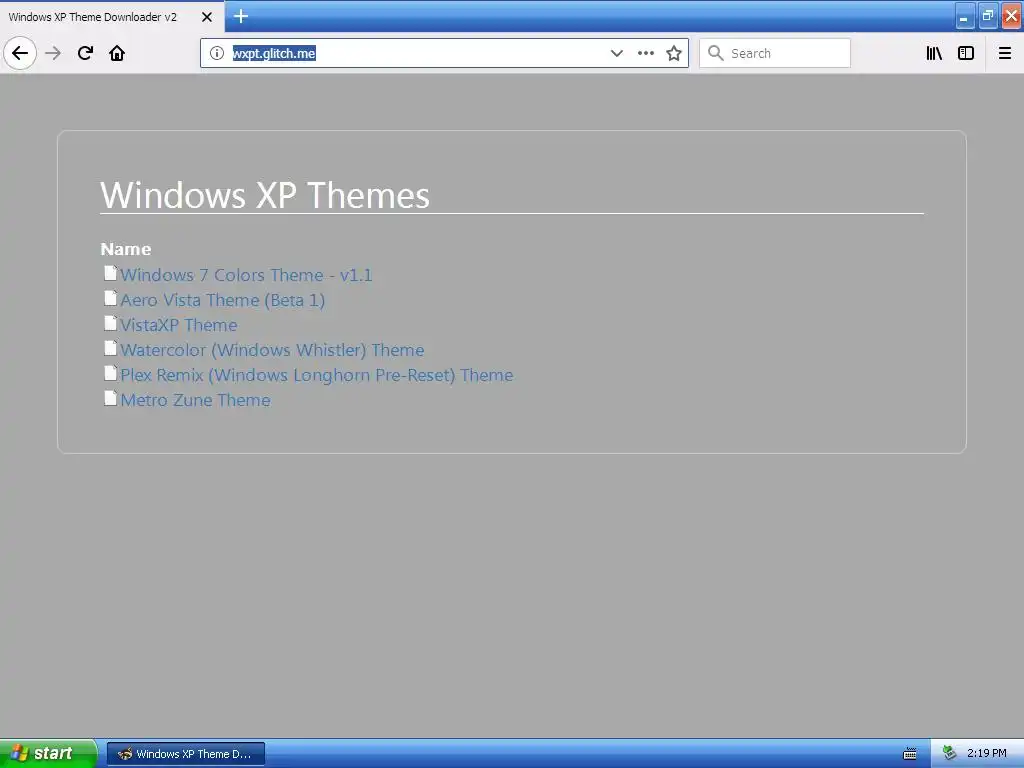Click file icon beside Aero Vista Theme
Screen dimensions: 1024x768
pos(110,298)
